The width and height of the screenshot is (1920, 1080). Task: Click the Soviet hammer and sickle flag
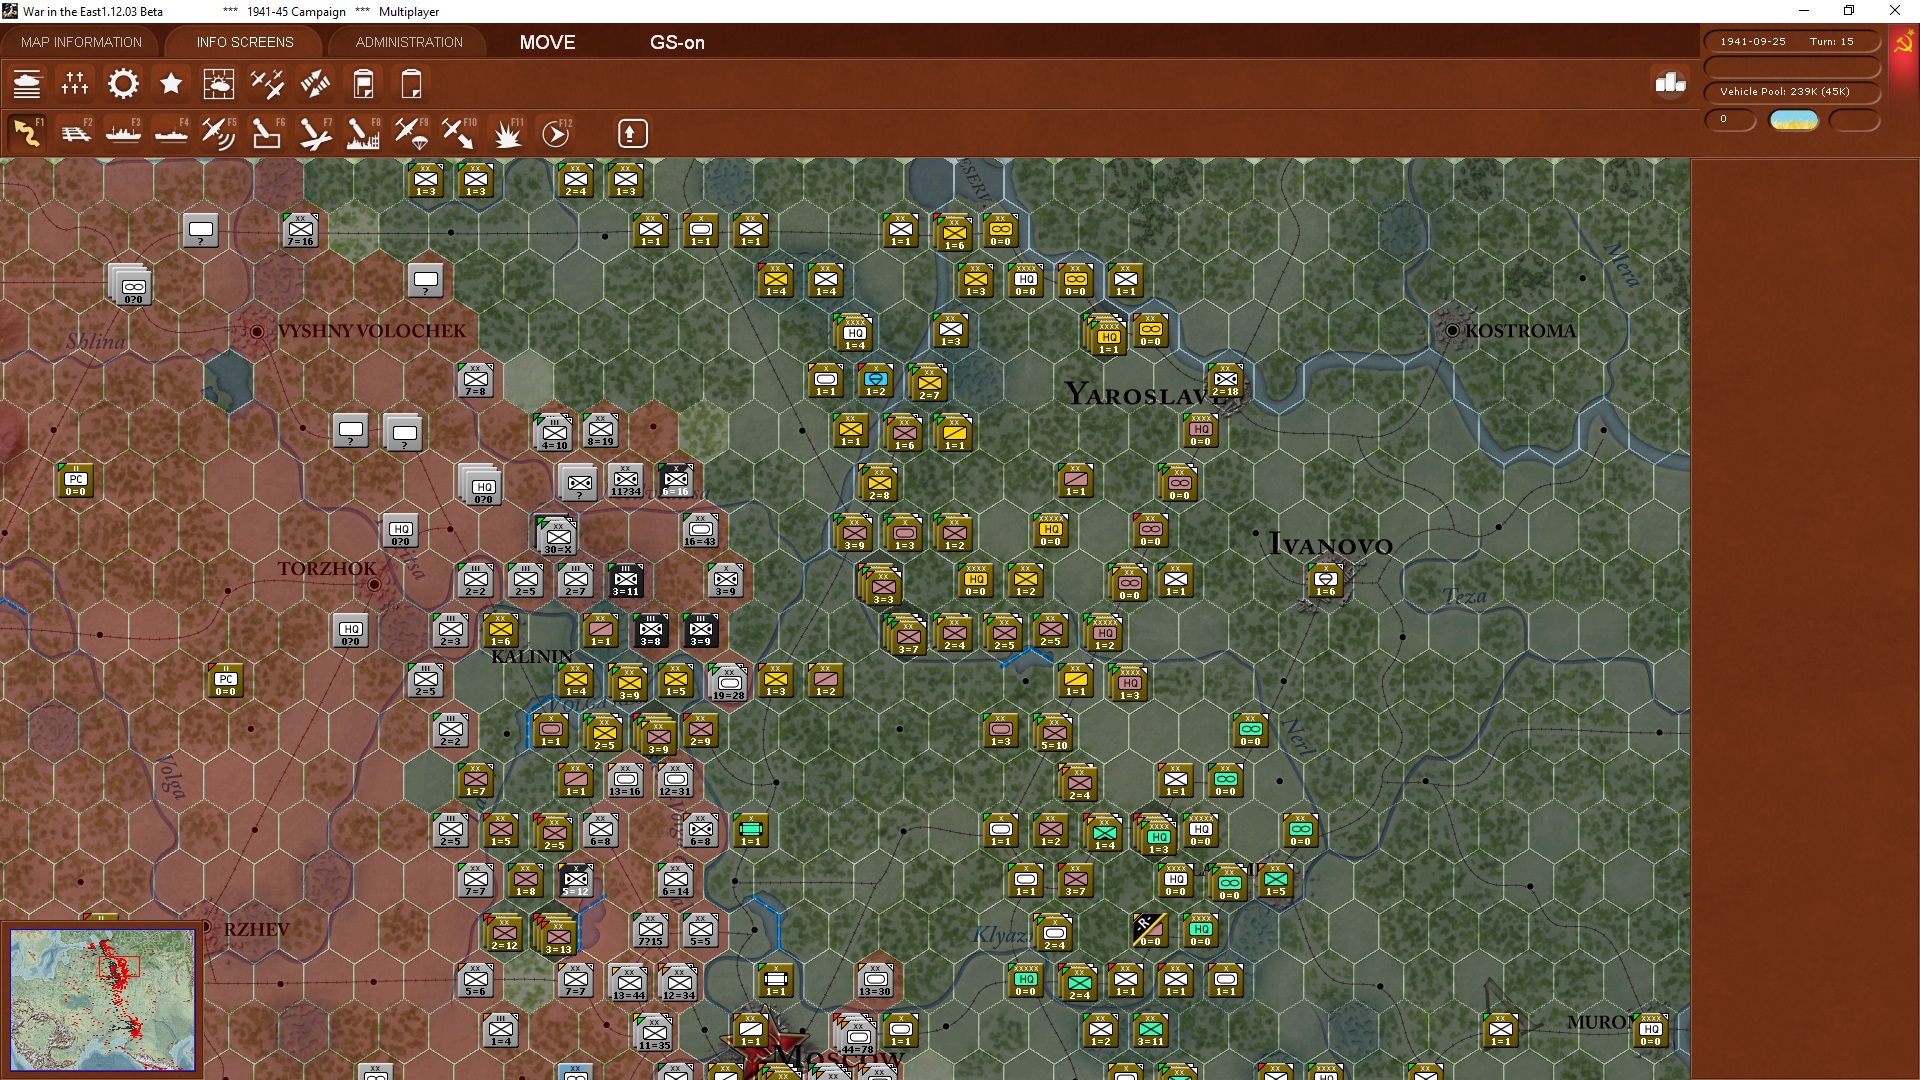(1902, 44)
